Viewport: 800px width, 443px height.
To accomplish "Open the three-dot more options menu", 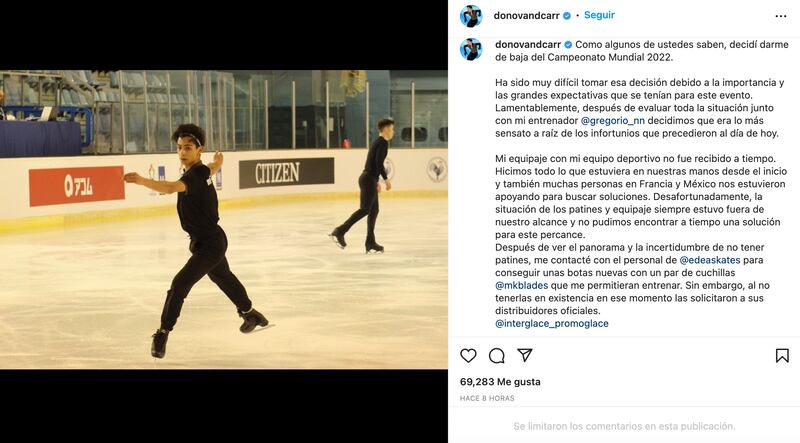I will (781, 16).
